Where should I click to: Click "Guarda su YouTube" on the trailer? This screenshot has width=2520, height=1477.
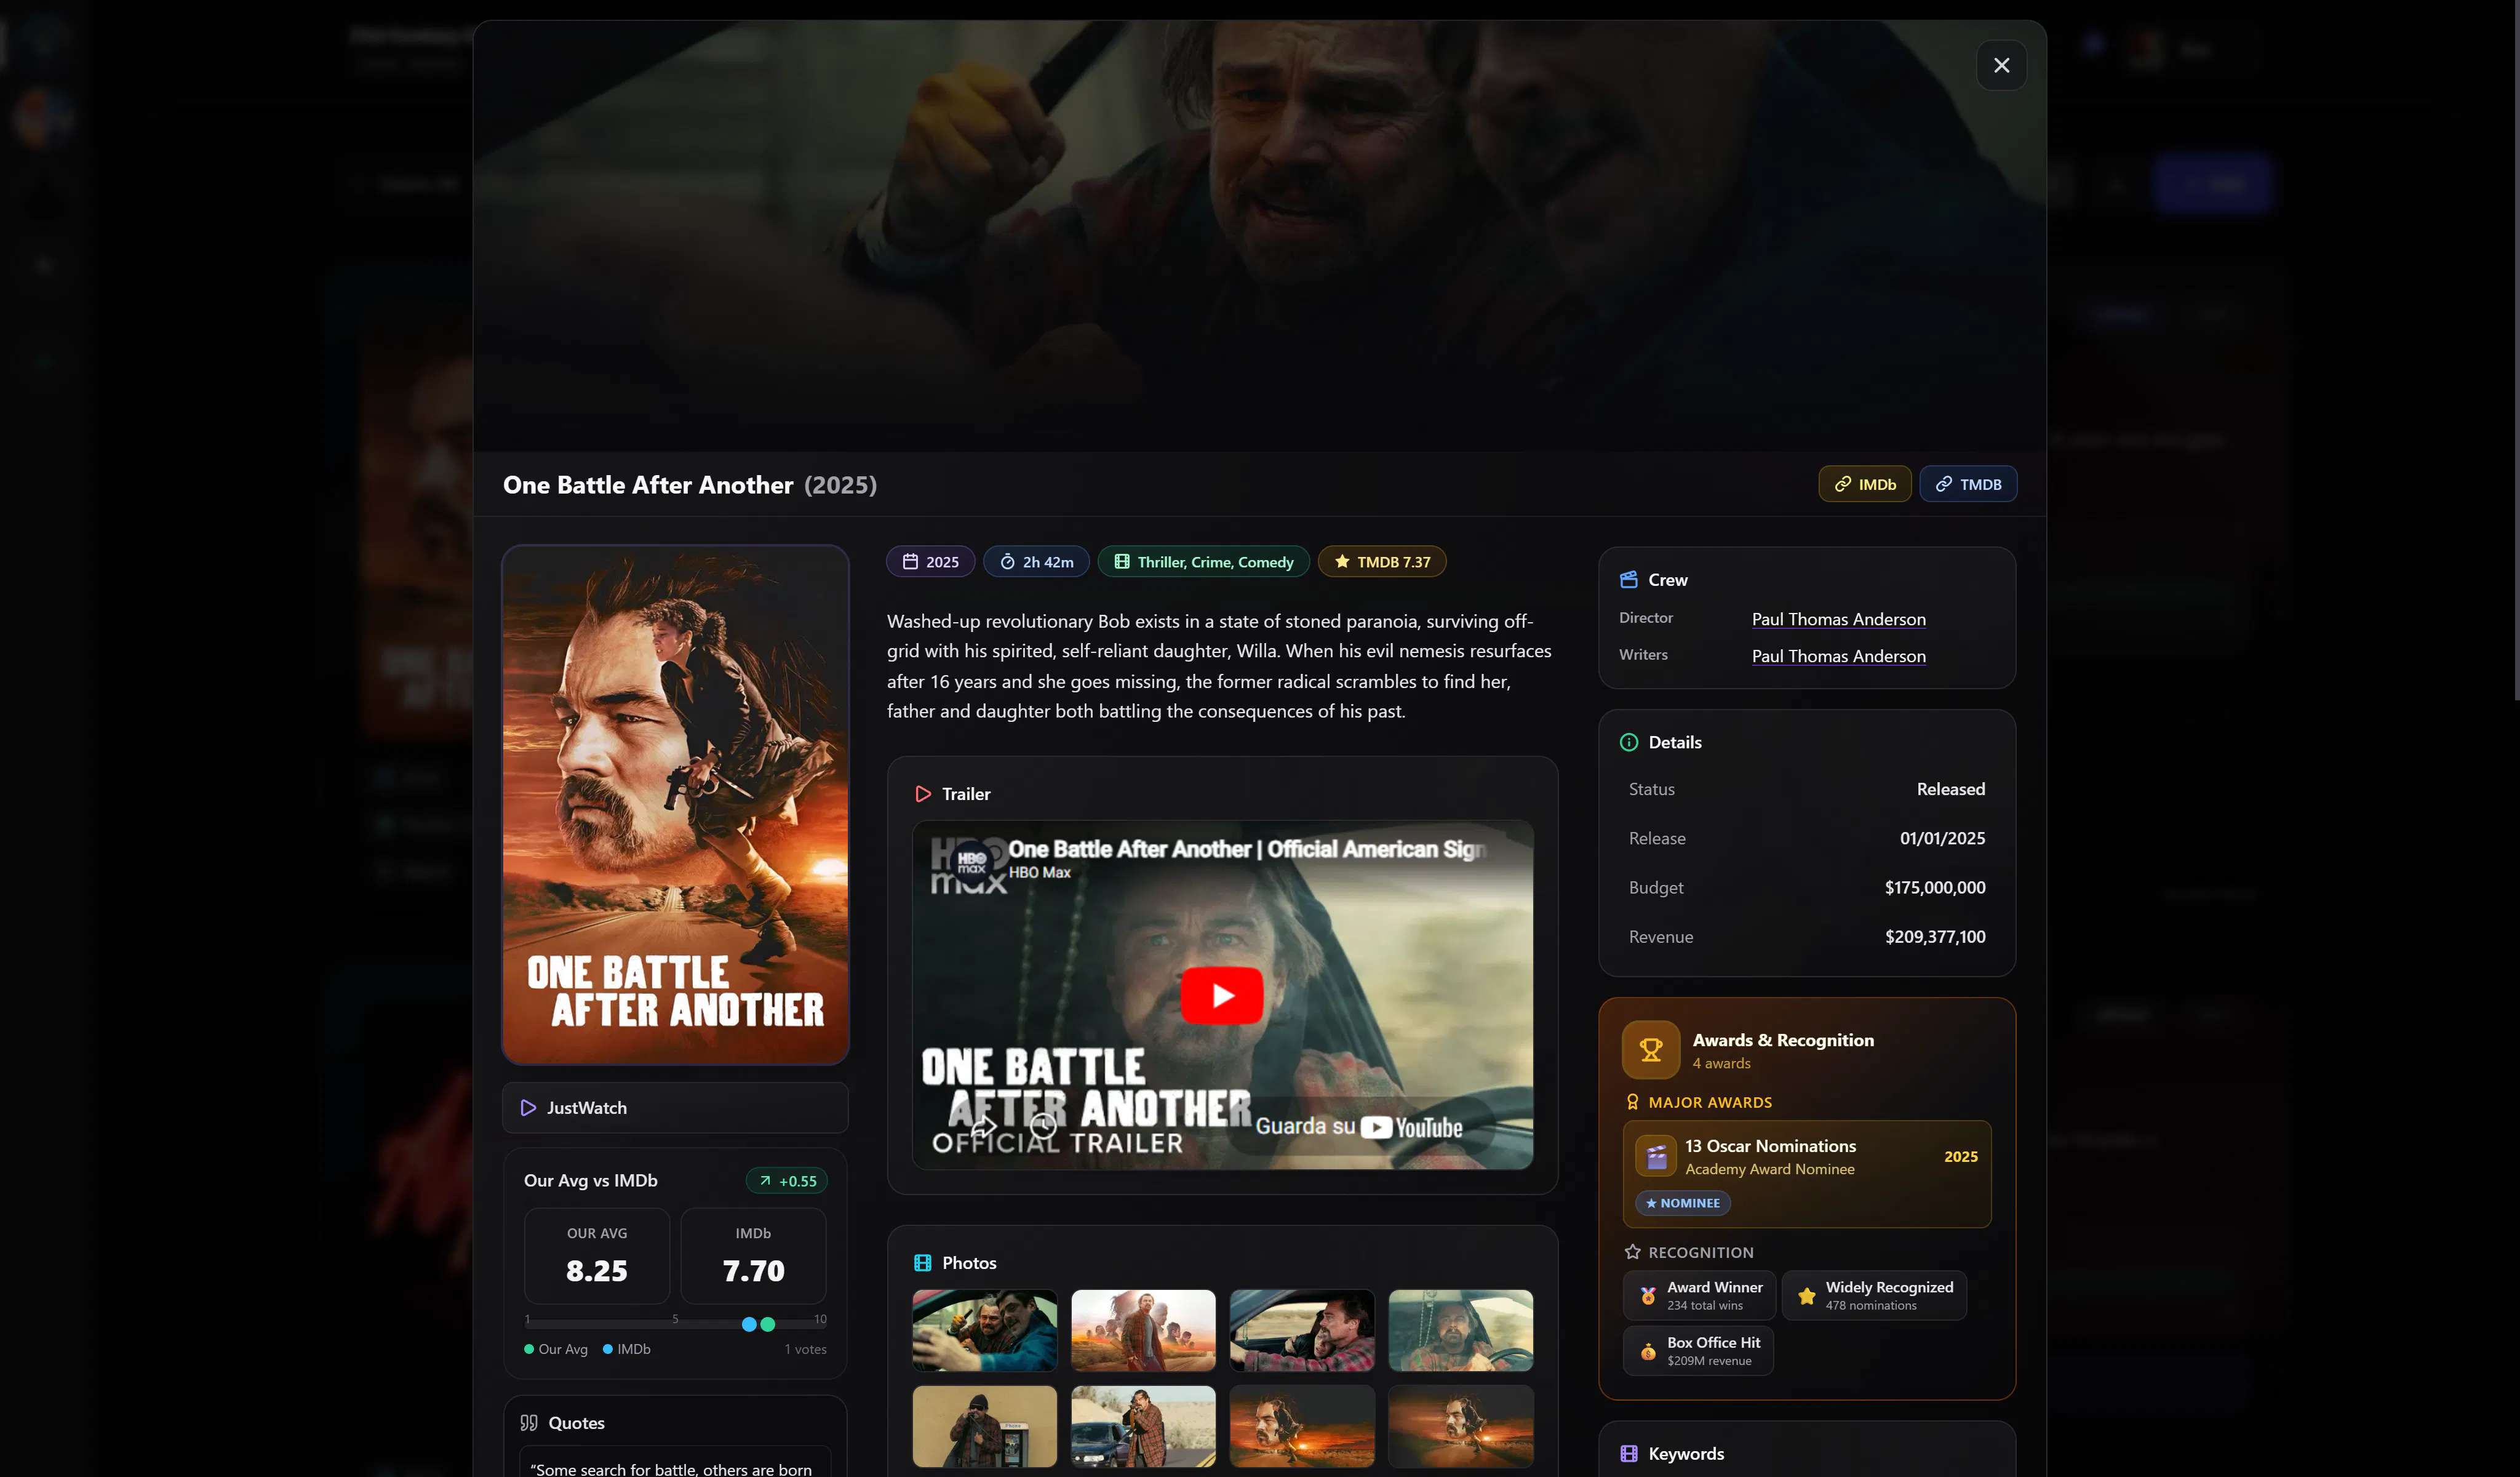tap(1359, 1127)
